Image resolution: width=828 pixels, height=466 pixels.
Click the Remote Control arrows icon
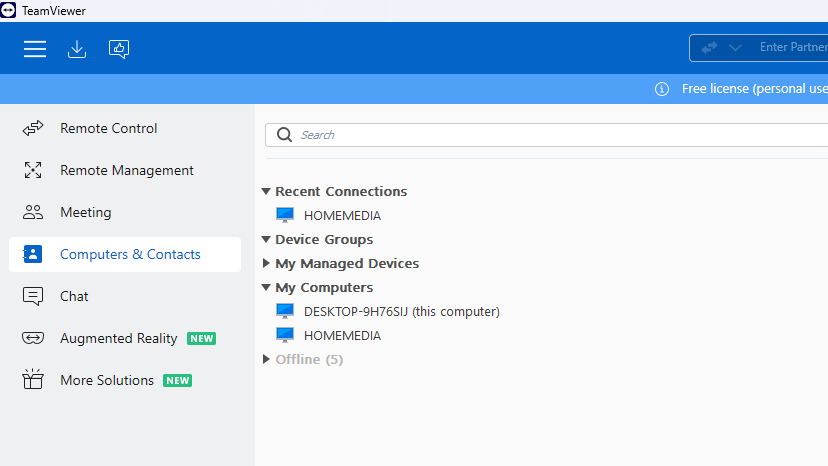[x=33, y=128]
